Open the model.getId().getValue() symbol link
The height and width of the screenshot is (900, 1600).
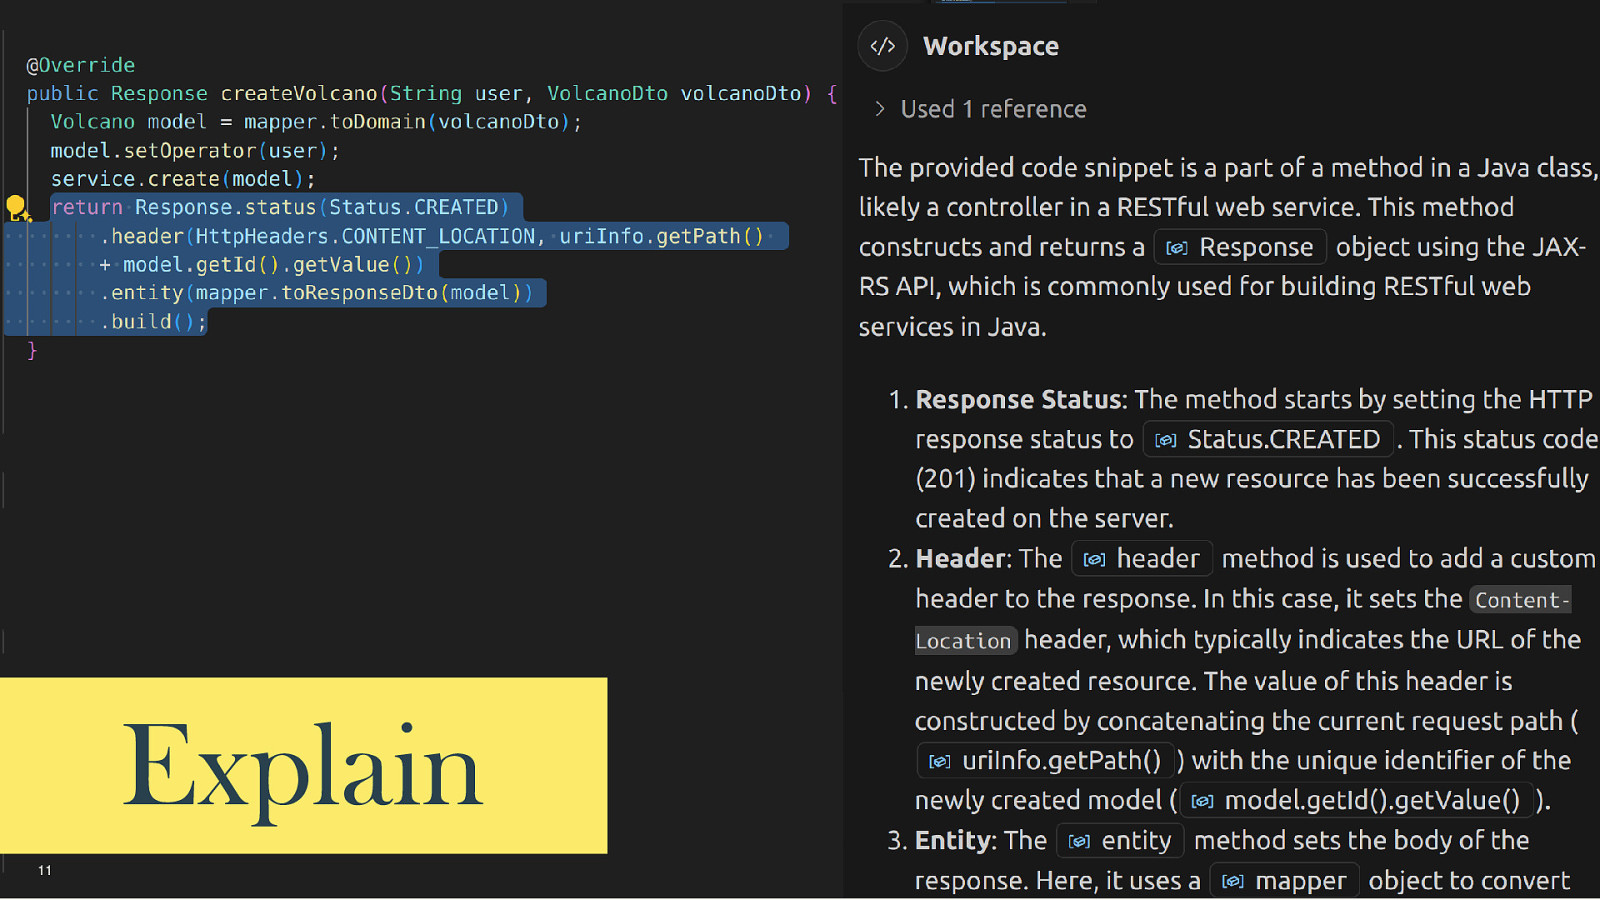tap(1356, 801)
